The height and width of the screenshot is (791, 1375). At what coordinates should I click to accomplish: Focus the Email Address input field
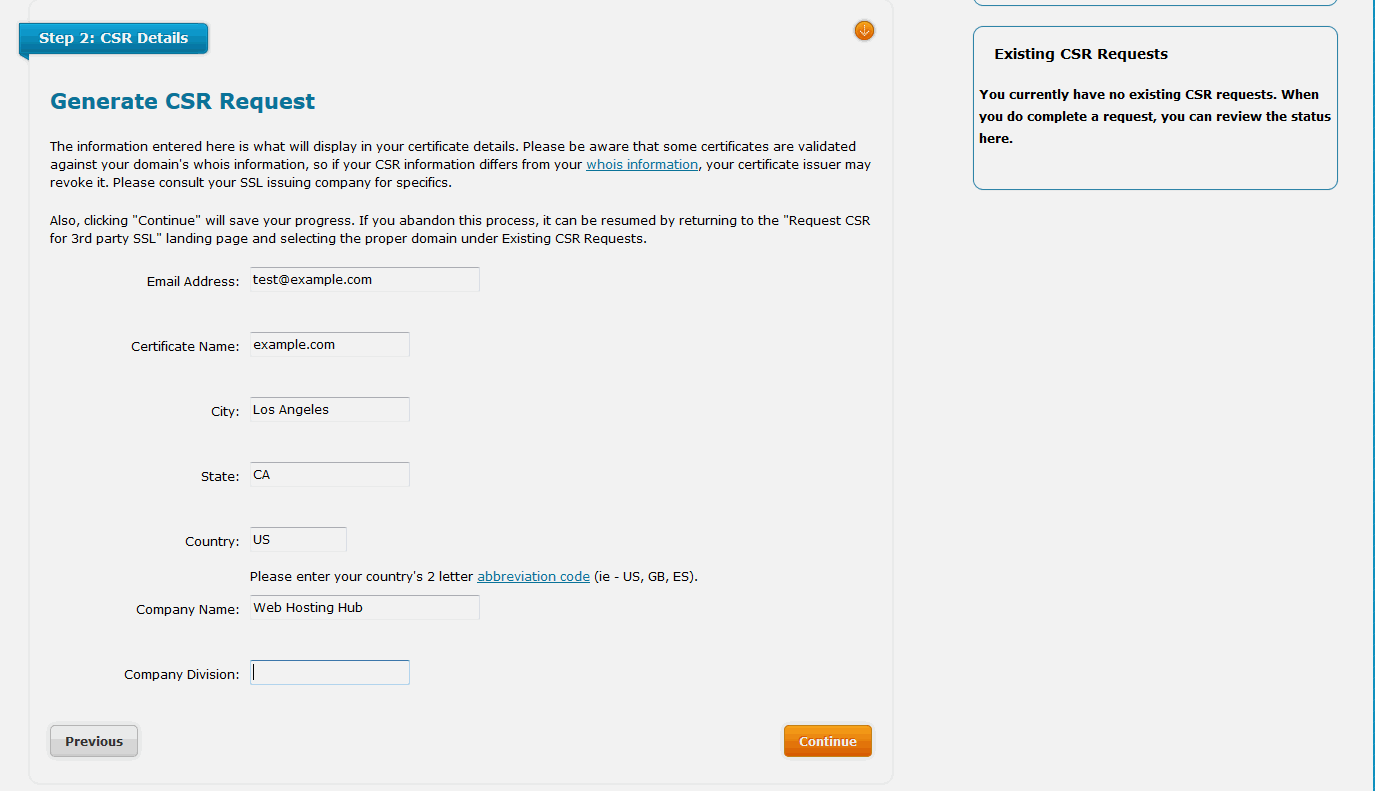coord(364,280)
